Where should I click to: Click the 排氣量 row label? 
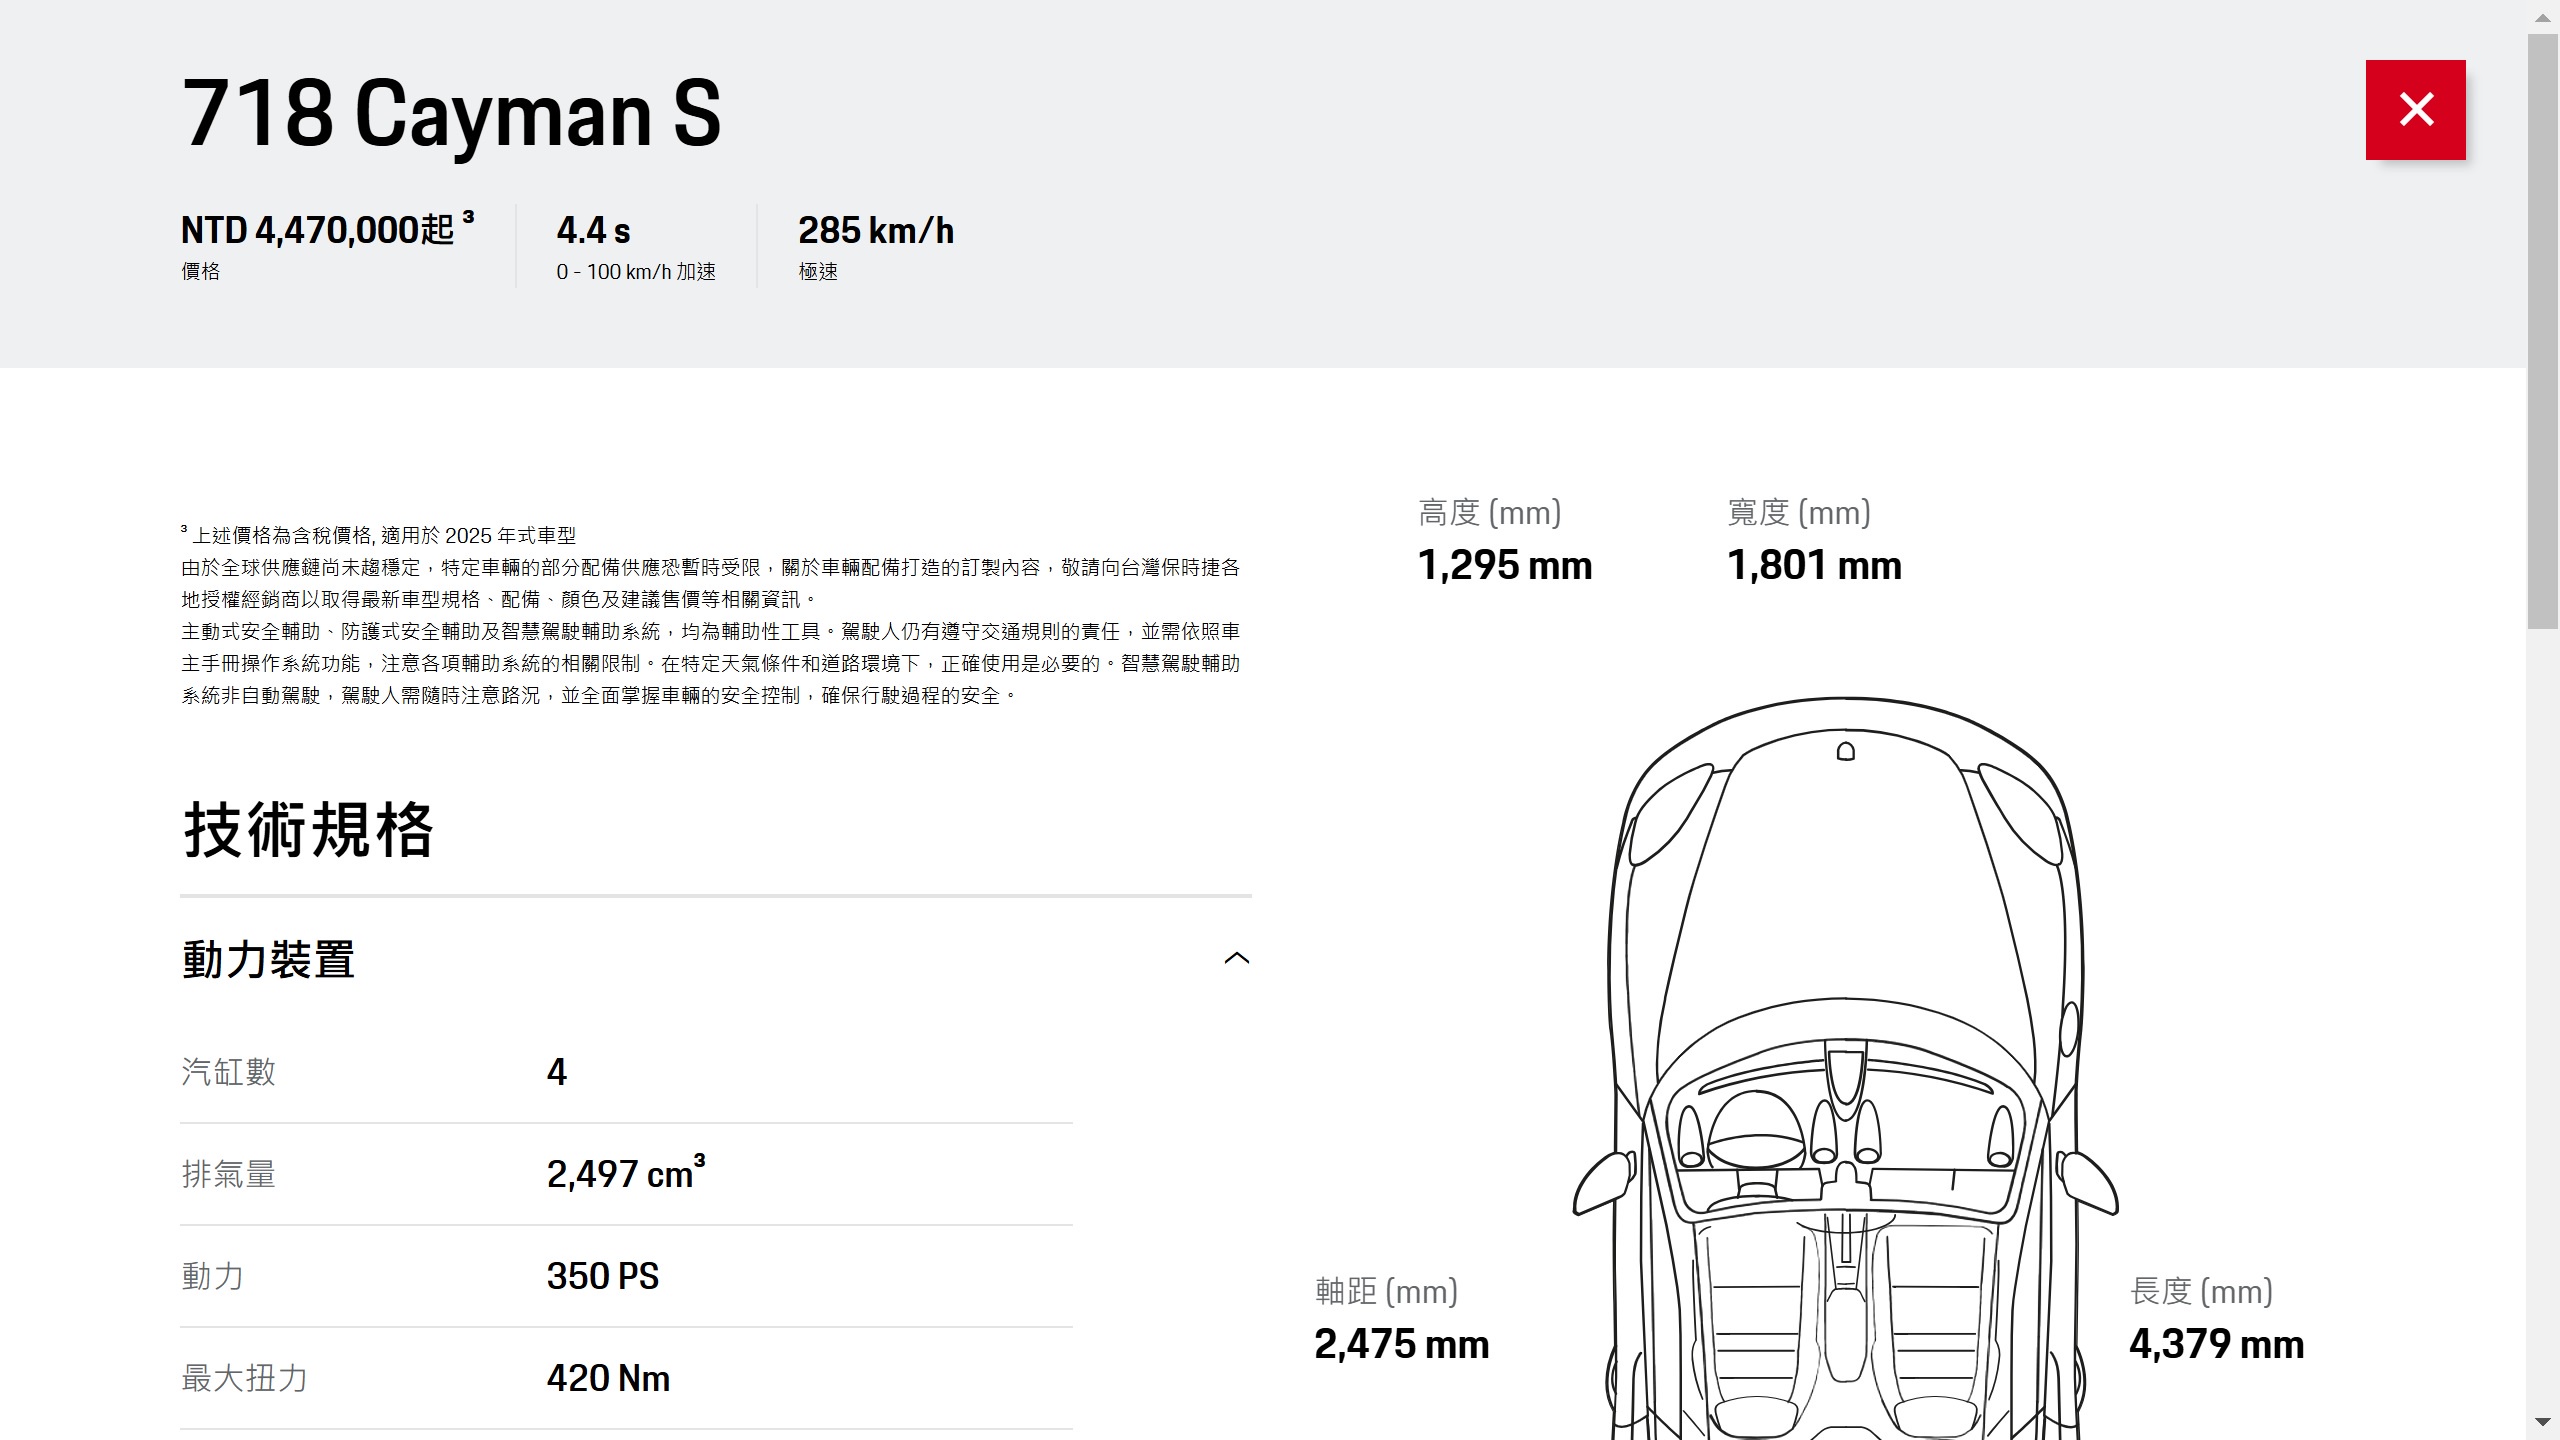click(x=228, y=1174)
